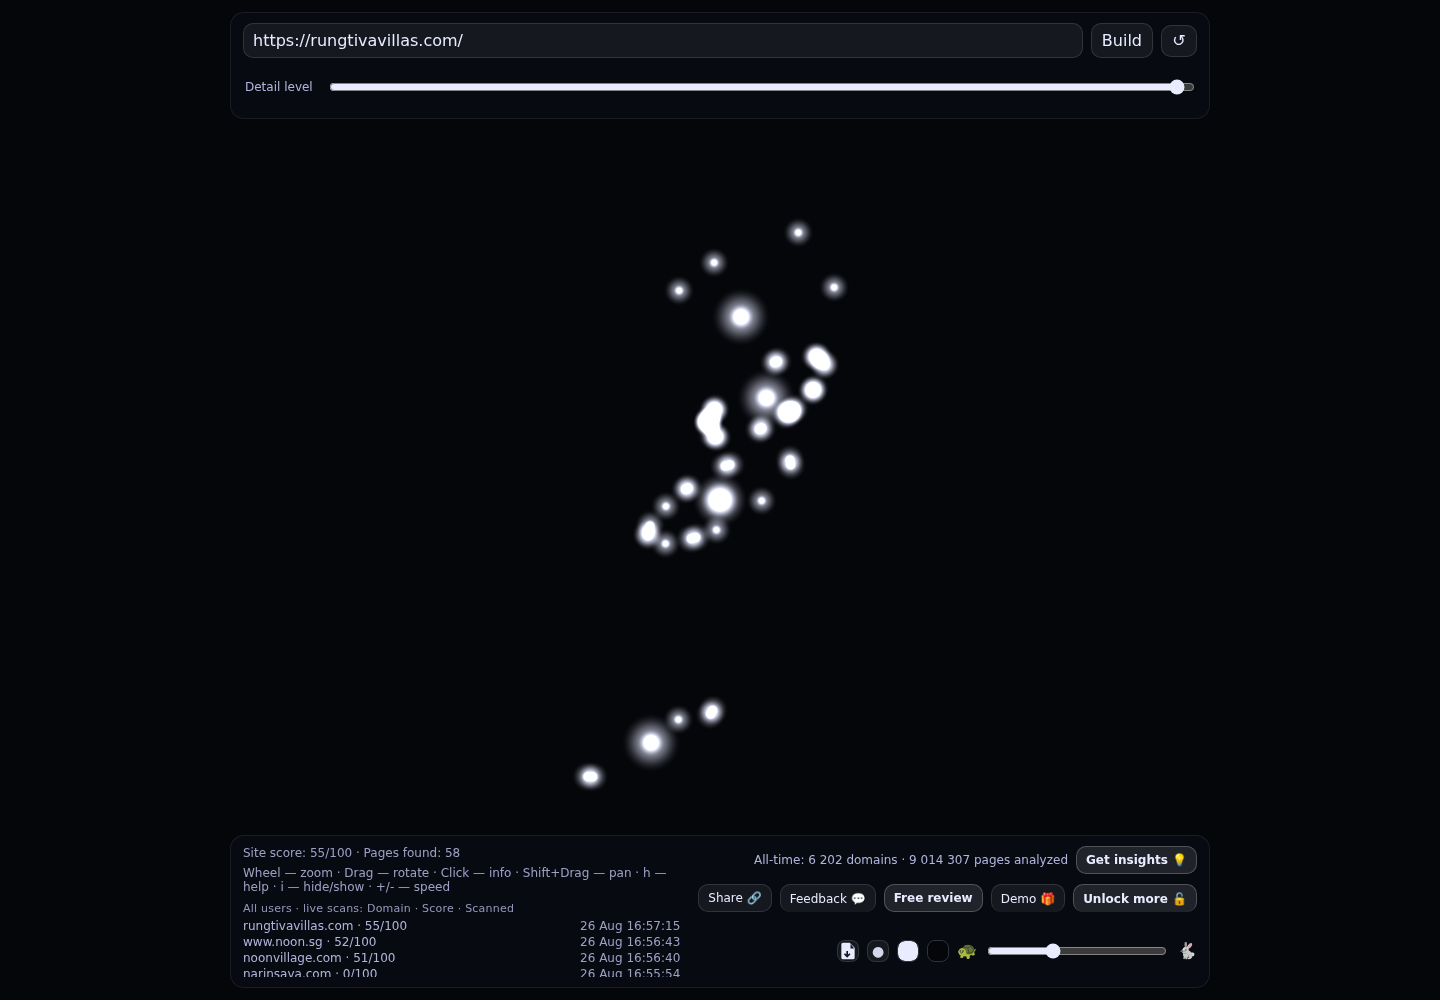Click the turtle slow-speed icon
The image size is (1440, 1000).
pyautogui.click(x=966, y=951)
